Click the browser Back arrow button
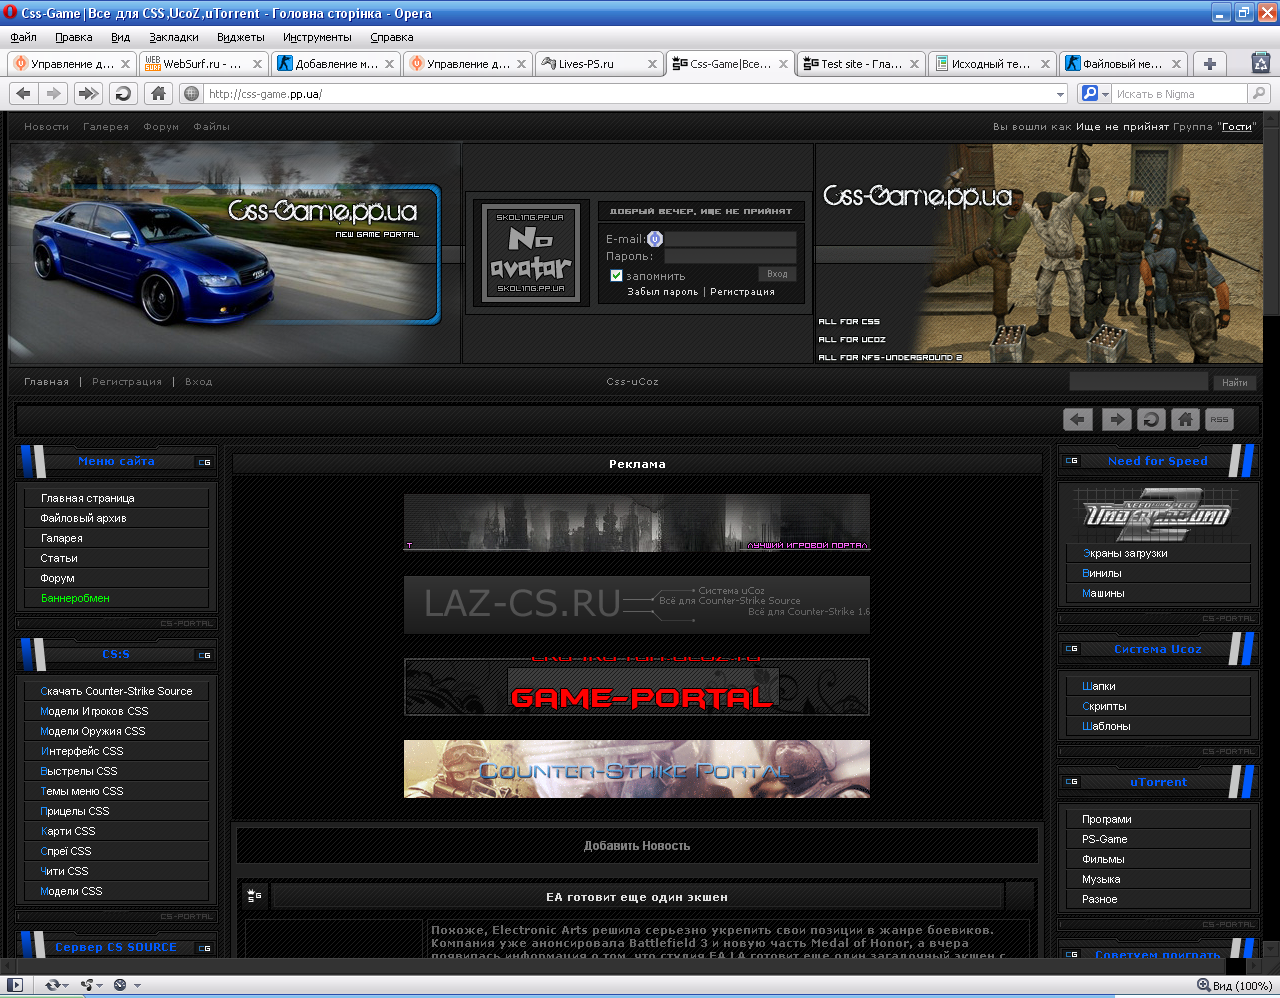This screenshot has width=1280, height=998. coord(24,93)
